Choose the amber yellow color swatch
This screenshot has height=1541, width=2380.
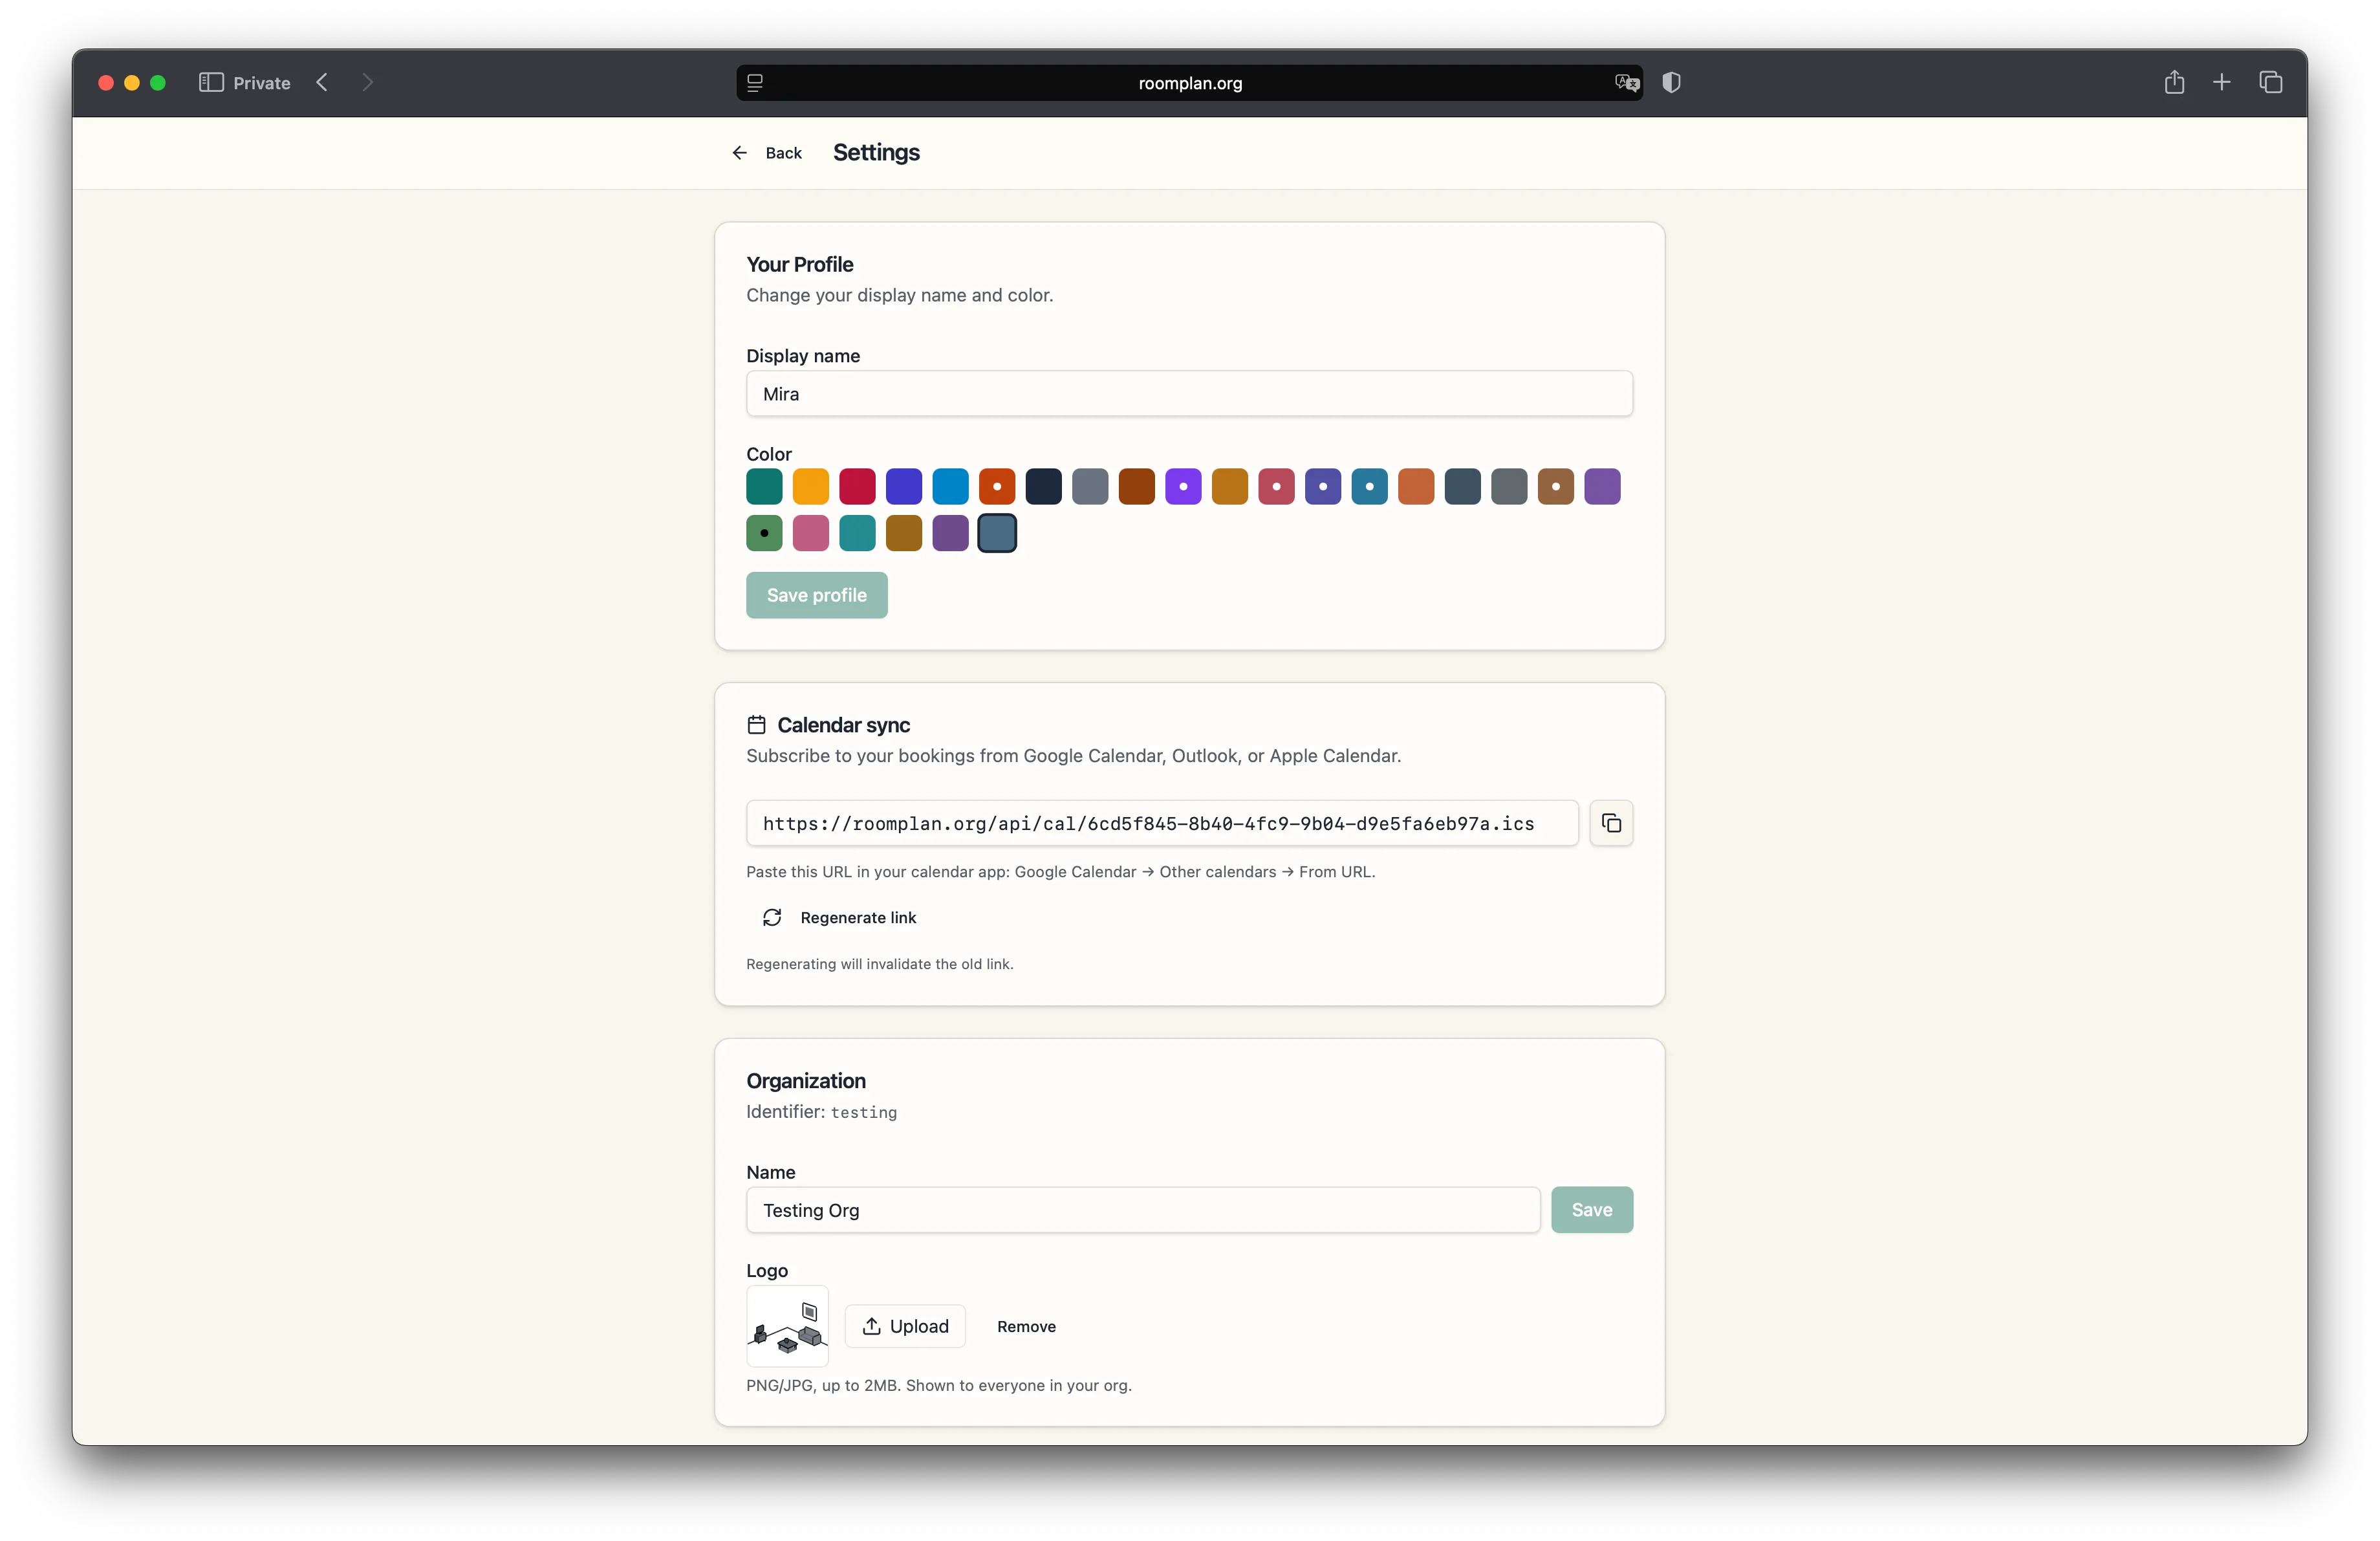(810, 486)
